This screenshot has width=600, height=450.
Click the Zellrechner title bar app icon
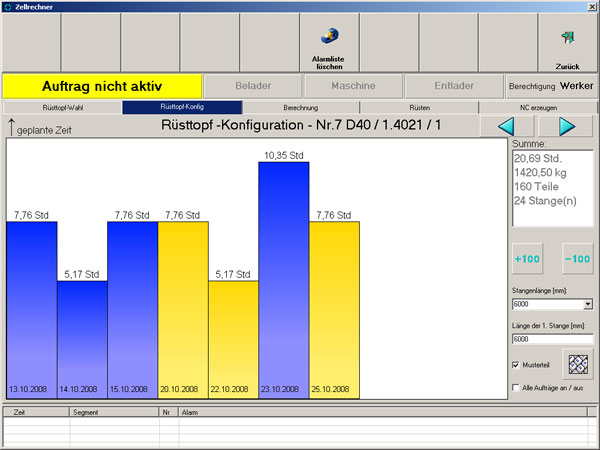(x=7, y=7)
